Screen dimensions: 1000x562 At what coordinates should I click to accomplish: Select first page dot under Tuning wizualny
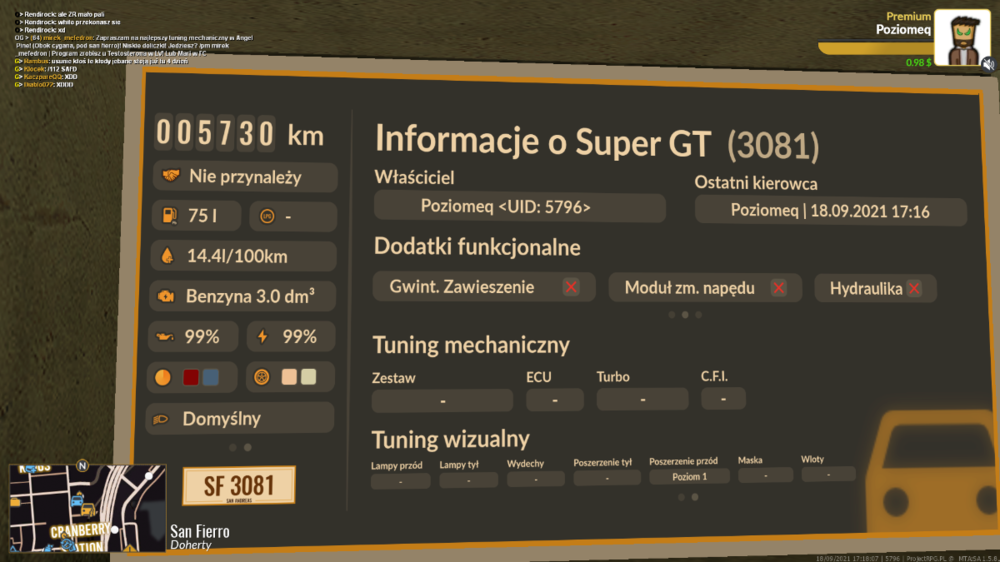tap(681, 497)
